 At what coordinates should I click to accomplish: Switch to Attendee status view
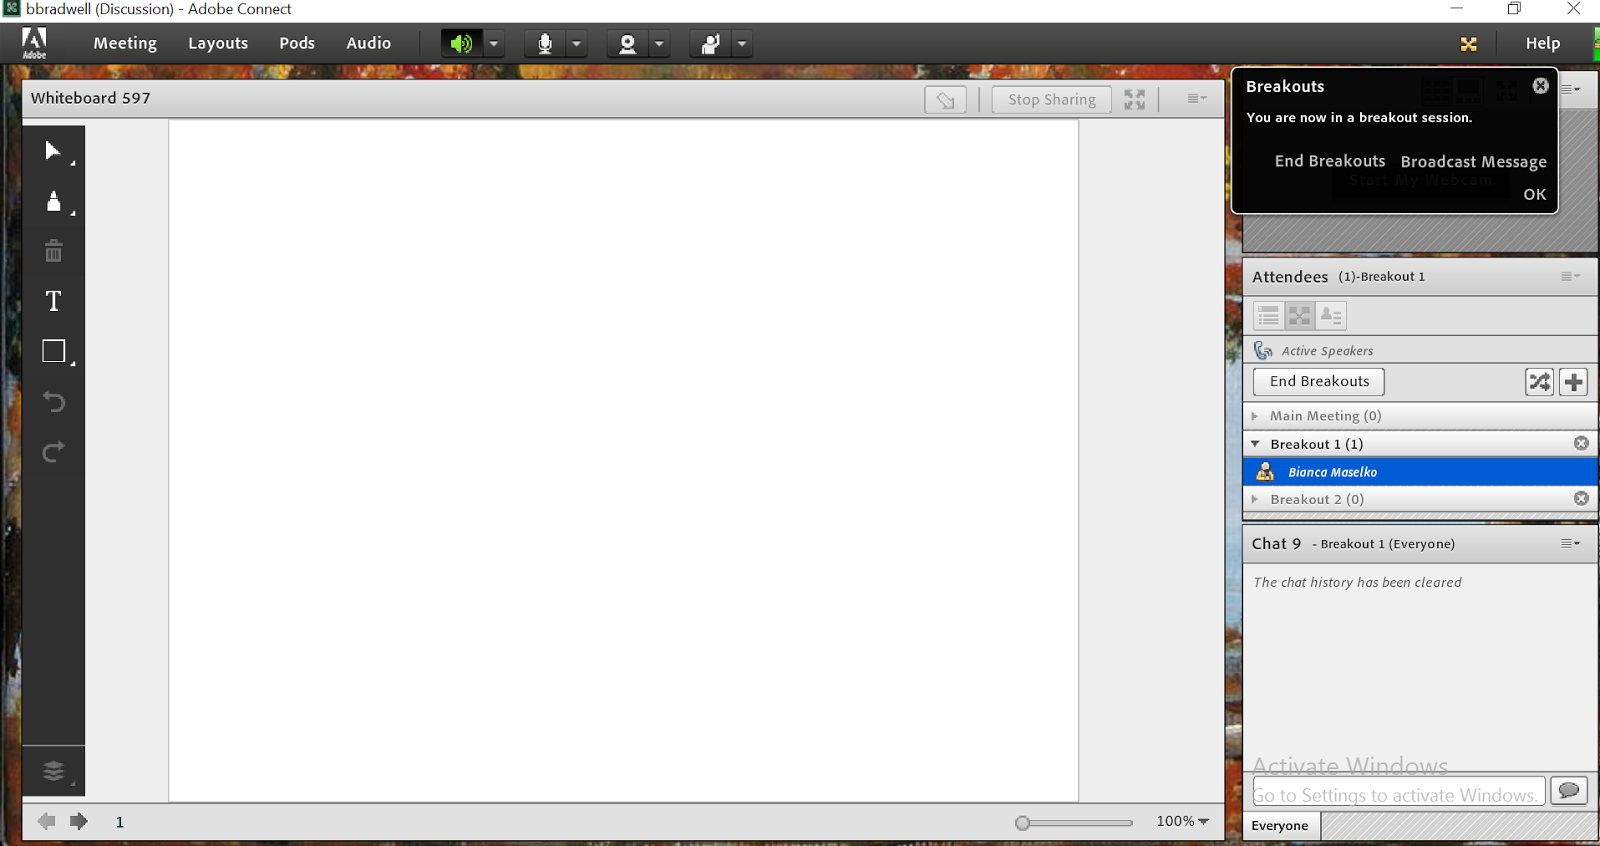click(1331, 316)
